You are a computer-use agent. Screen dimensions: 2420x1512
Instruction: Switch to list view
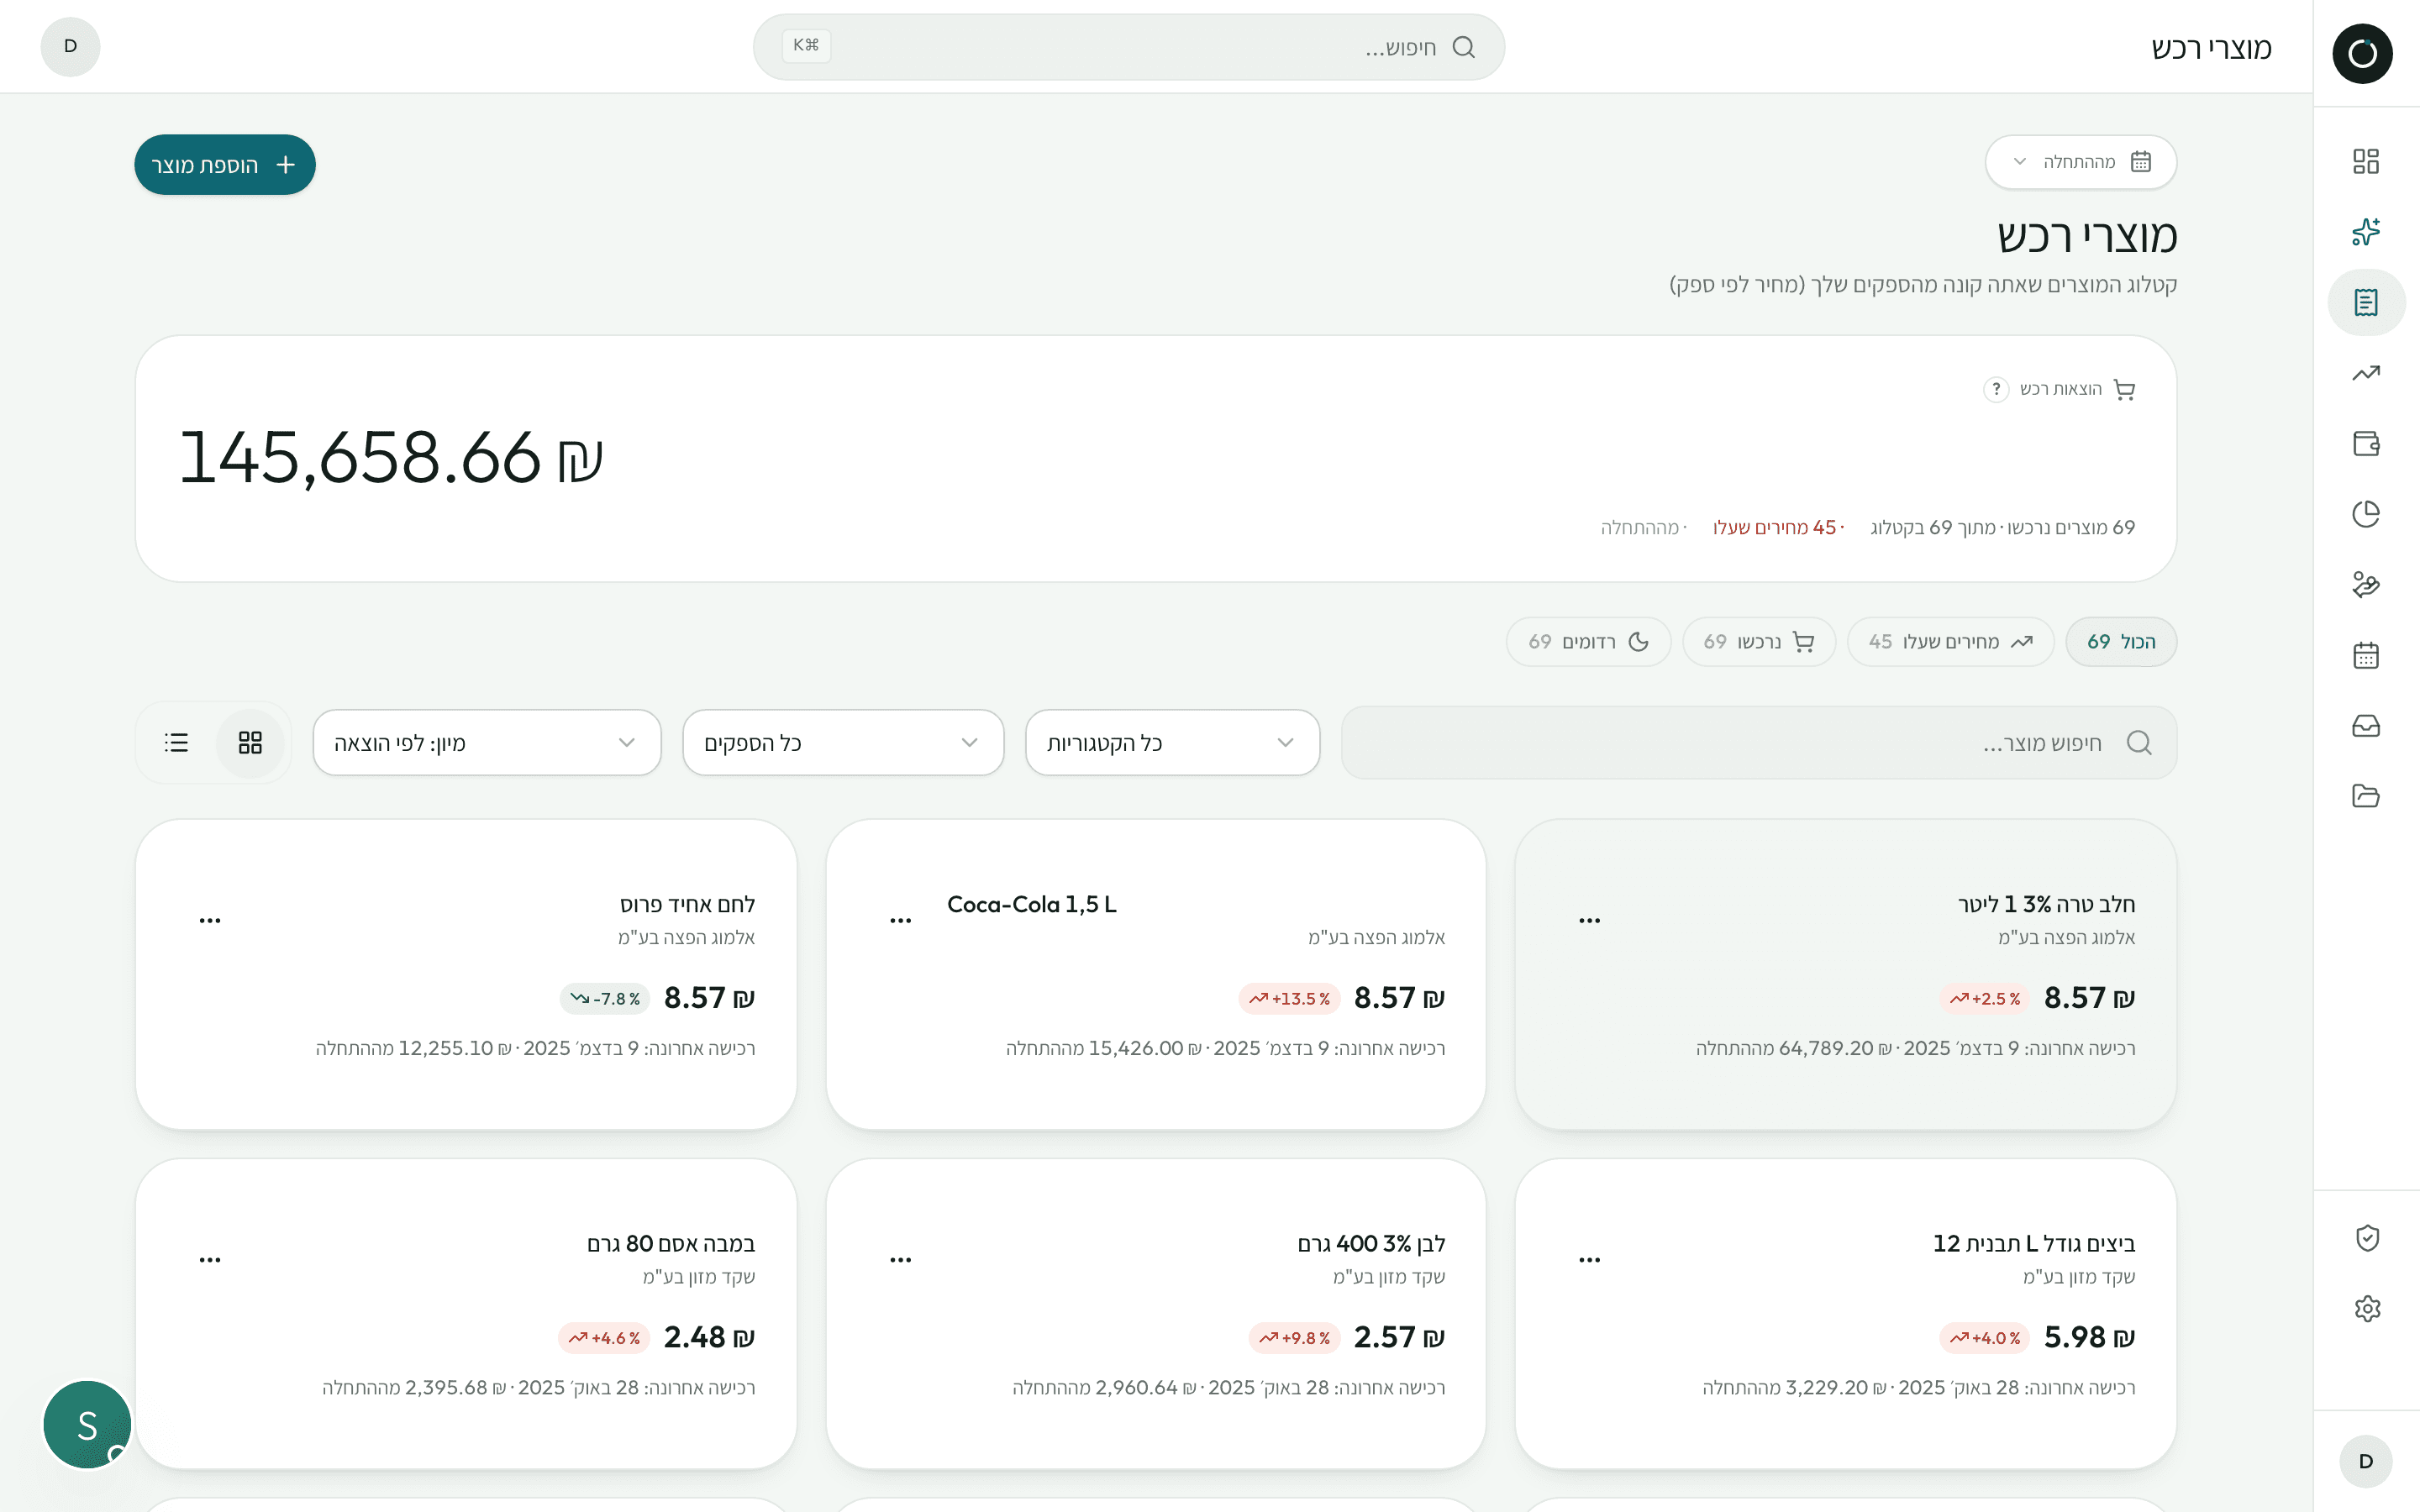(176, 743)
